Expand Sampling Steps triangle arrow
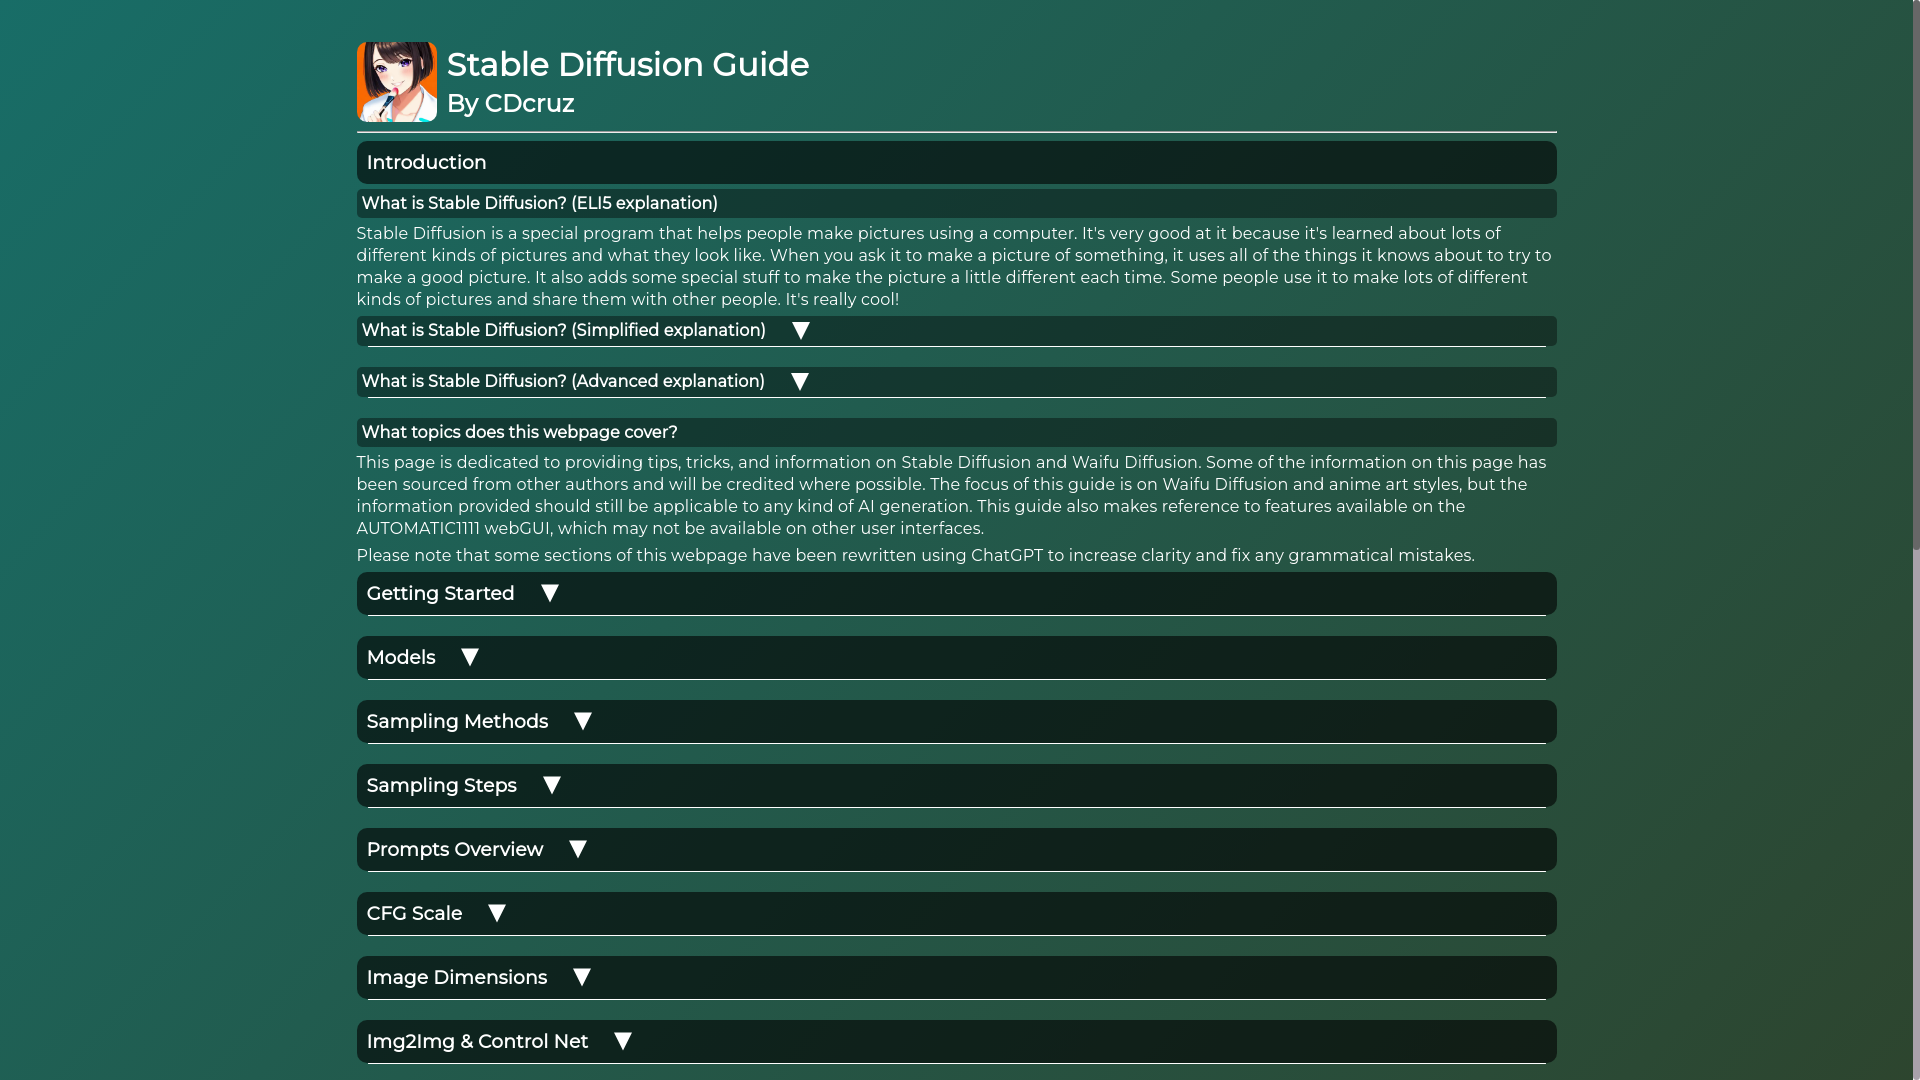The height and width of the screenshot is (1080, 1920). coord(551,785)
